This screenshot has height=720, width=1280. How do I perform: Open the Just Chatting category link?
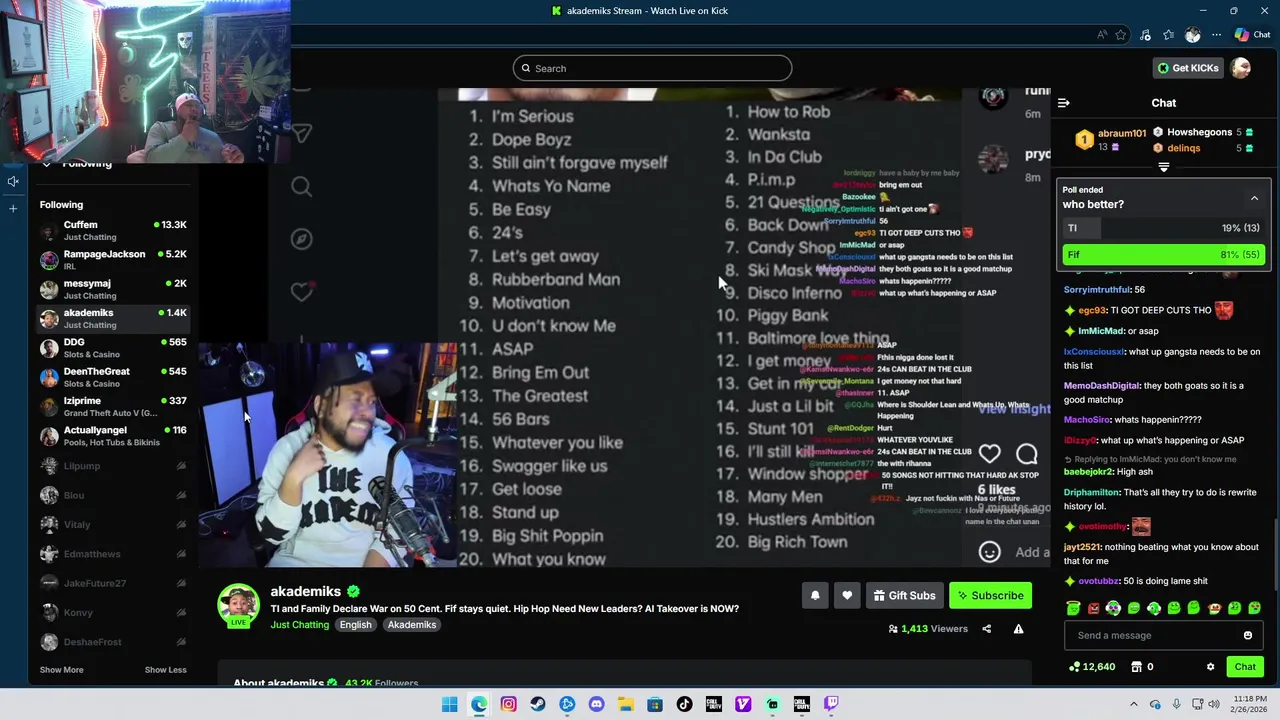299,625
